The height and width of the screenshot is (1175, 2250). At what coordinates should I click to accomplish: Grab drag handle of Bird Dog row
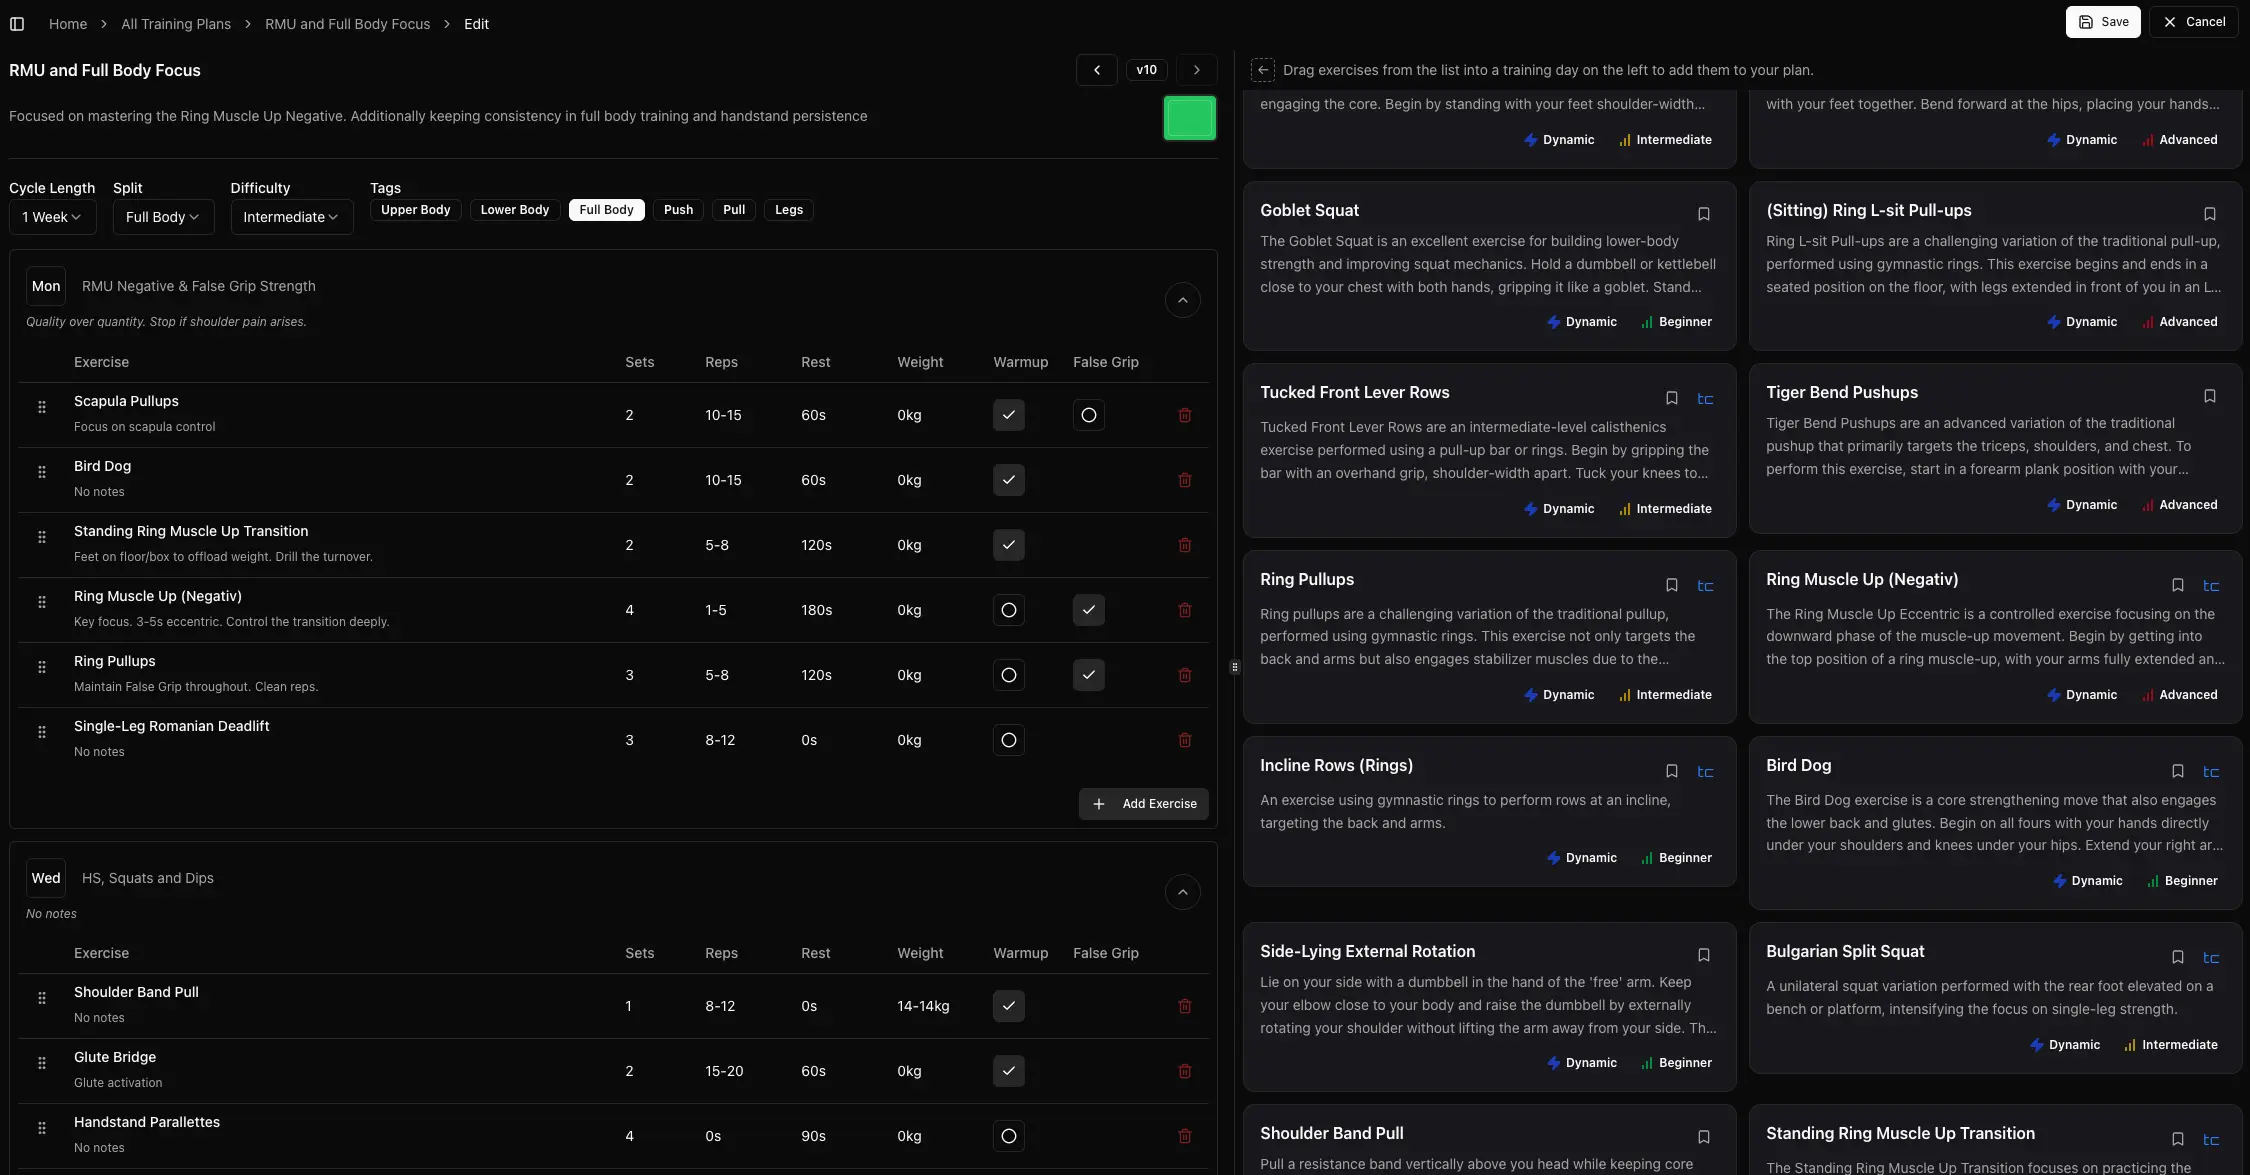click(42, 472)
